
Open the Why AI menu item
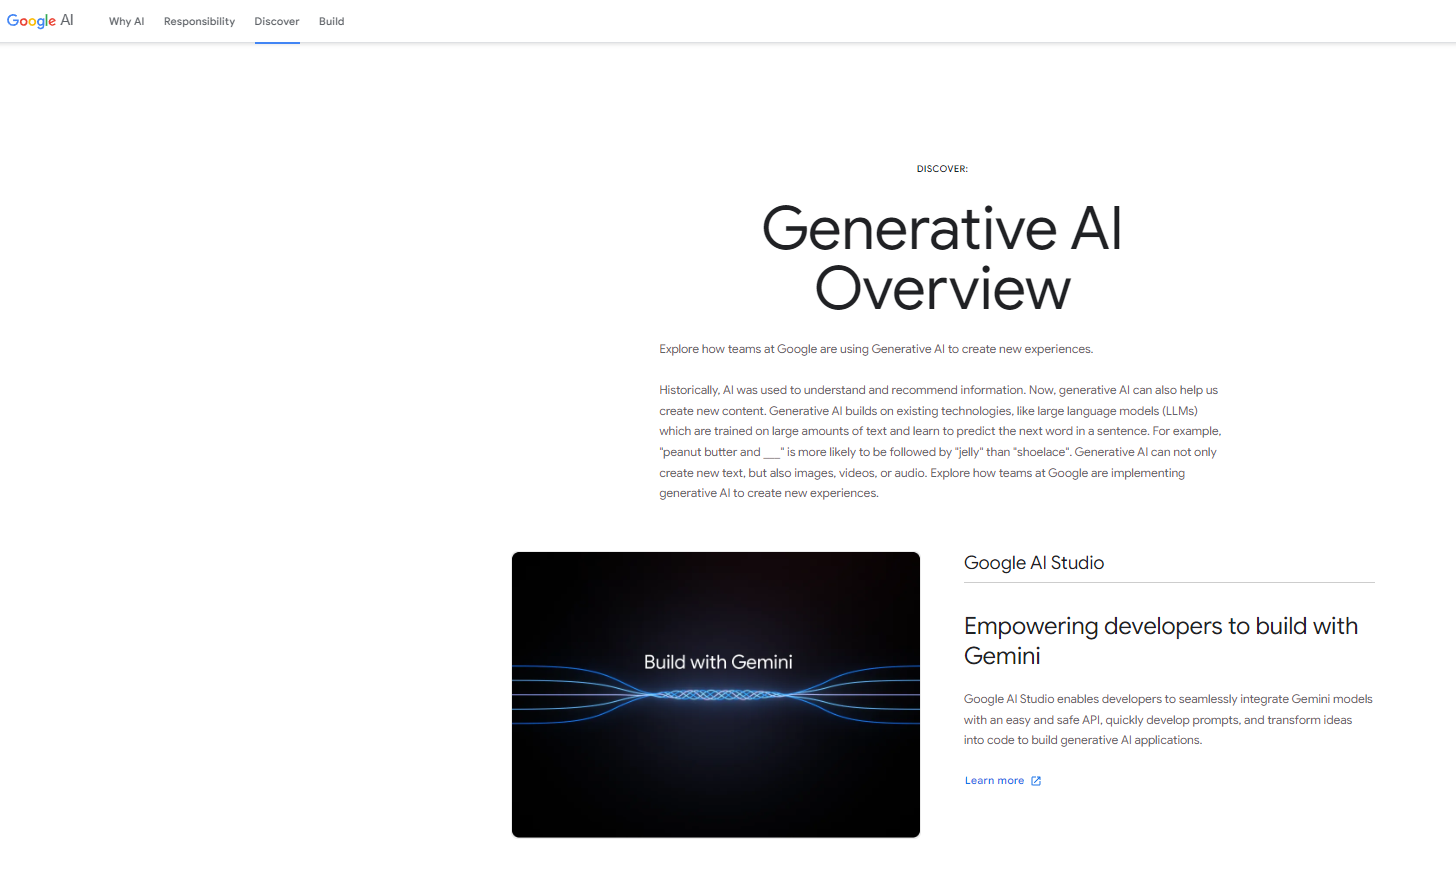coord(126,21)
